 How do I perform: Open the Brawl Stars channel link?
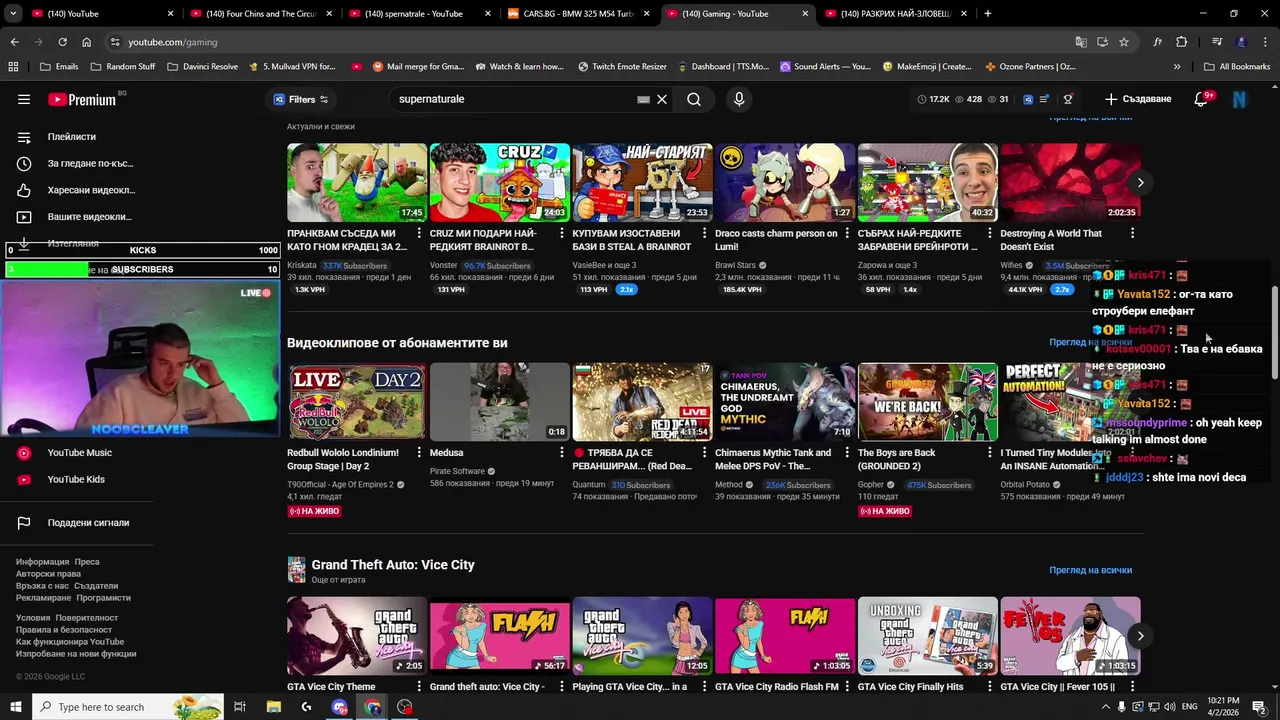(736, 265)
